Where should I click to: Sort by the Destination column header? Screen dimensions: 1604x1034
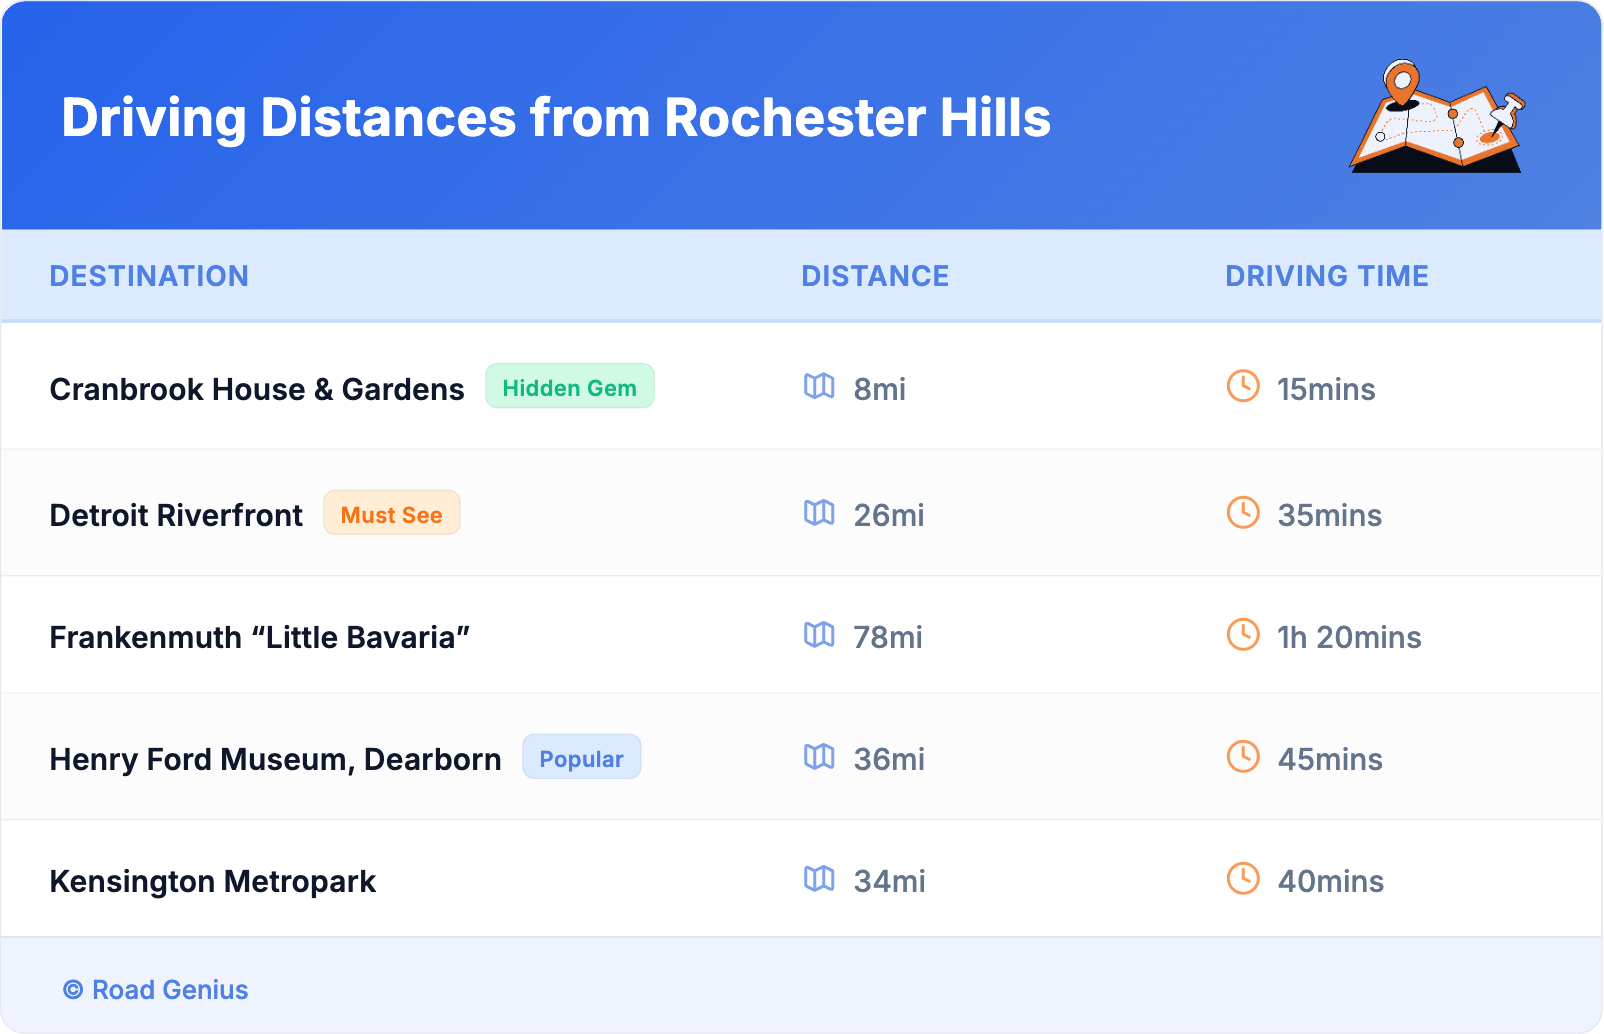click(x=149, y=276)
